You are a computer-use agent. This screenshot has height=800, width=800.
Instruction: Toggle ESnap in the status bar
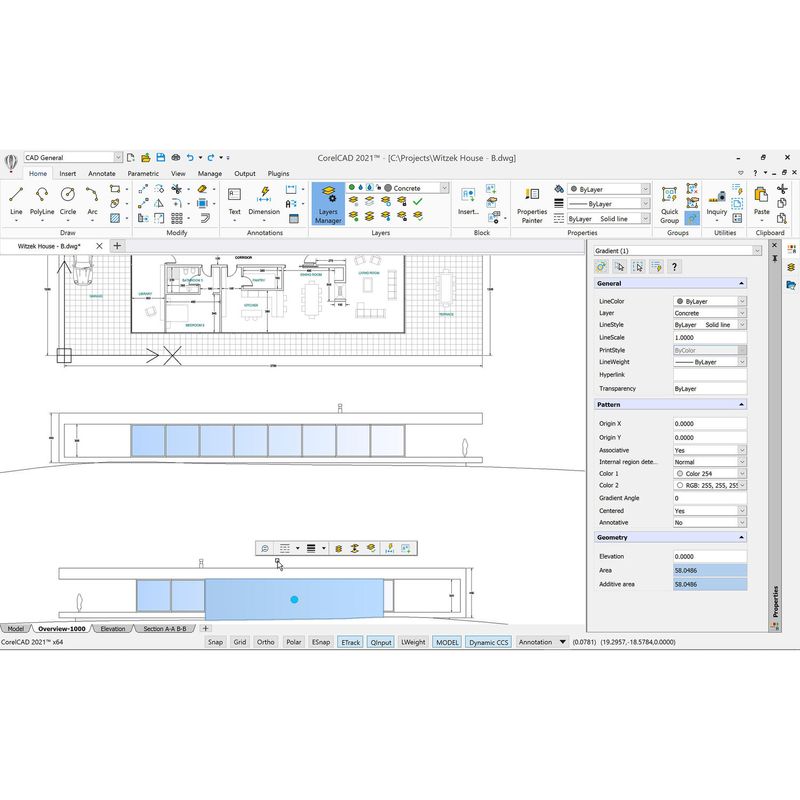321,642
